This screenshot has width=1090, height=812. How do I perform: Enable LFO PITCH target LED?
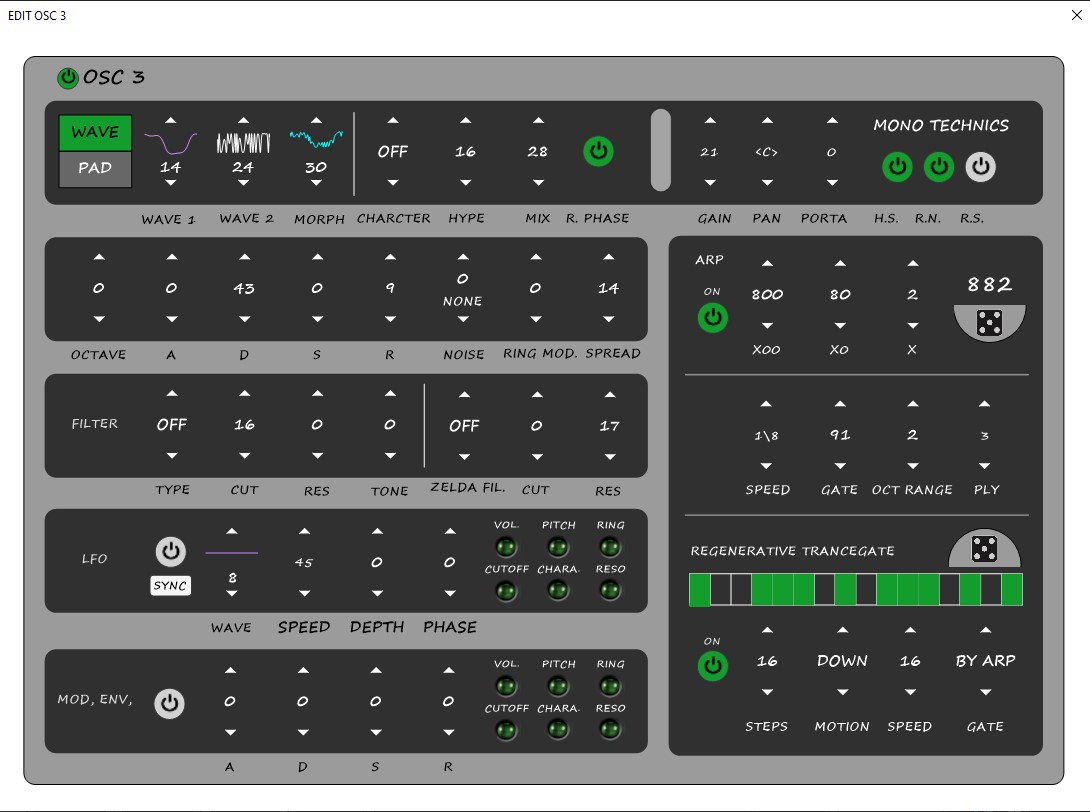pyautogui.click(x=558, y=546)
